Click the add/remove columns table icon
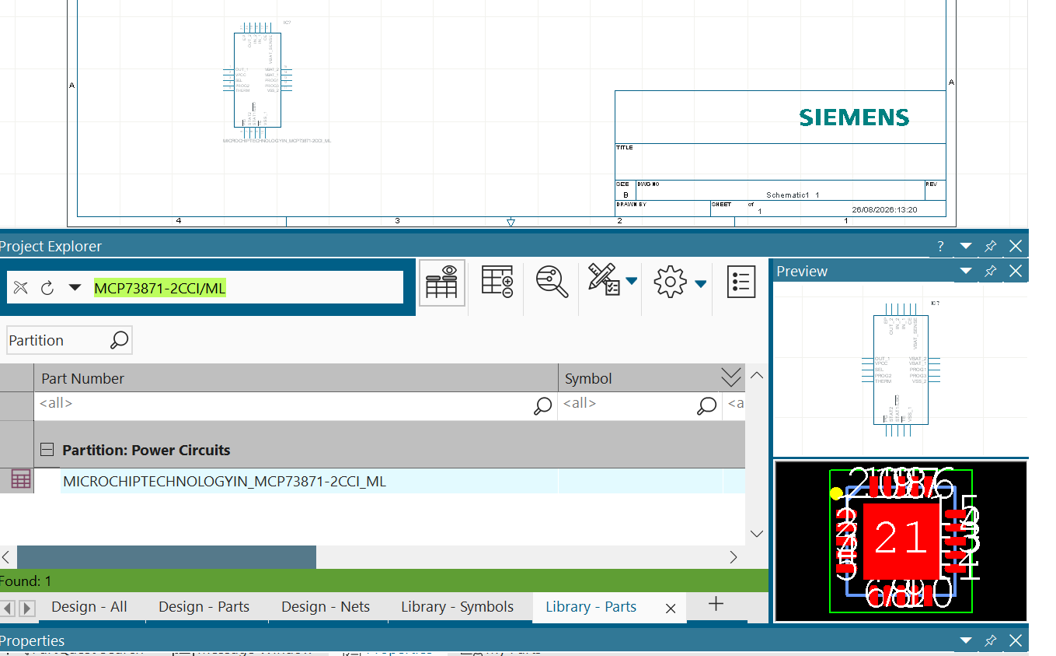The height and width of the screenshot is (656, 1056). point(497,282)
